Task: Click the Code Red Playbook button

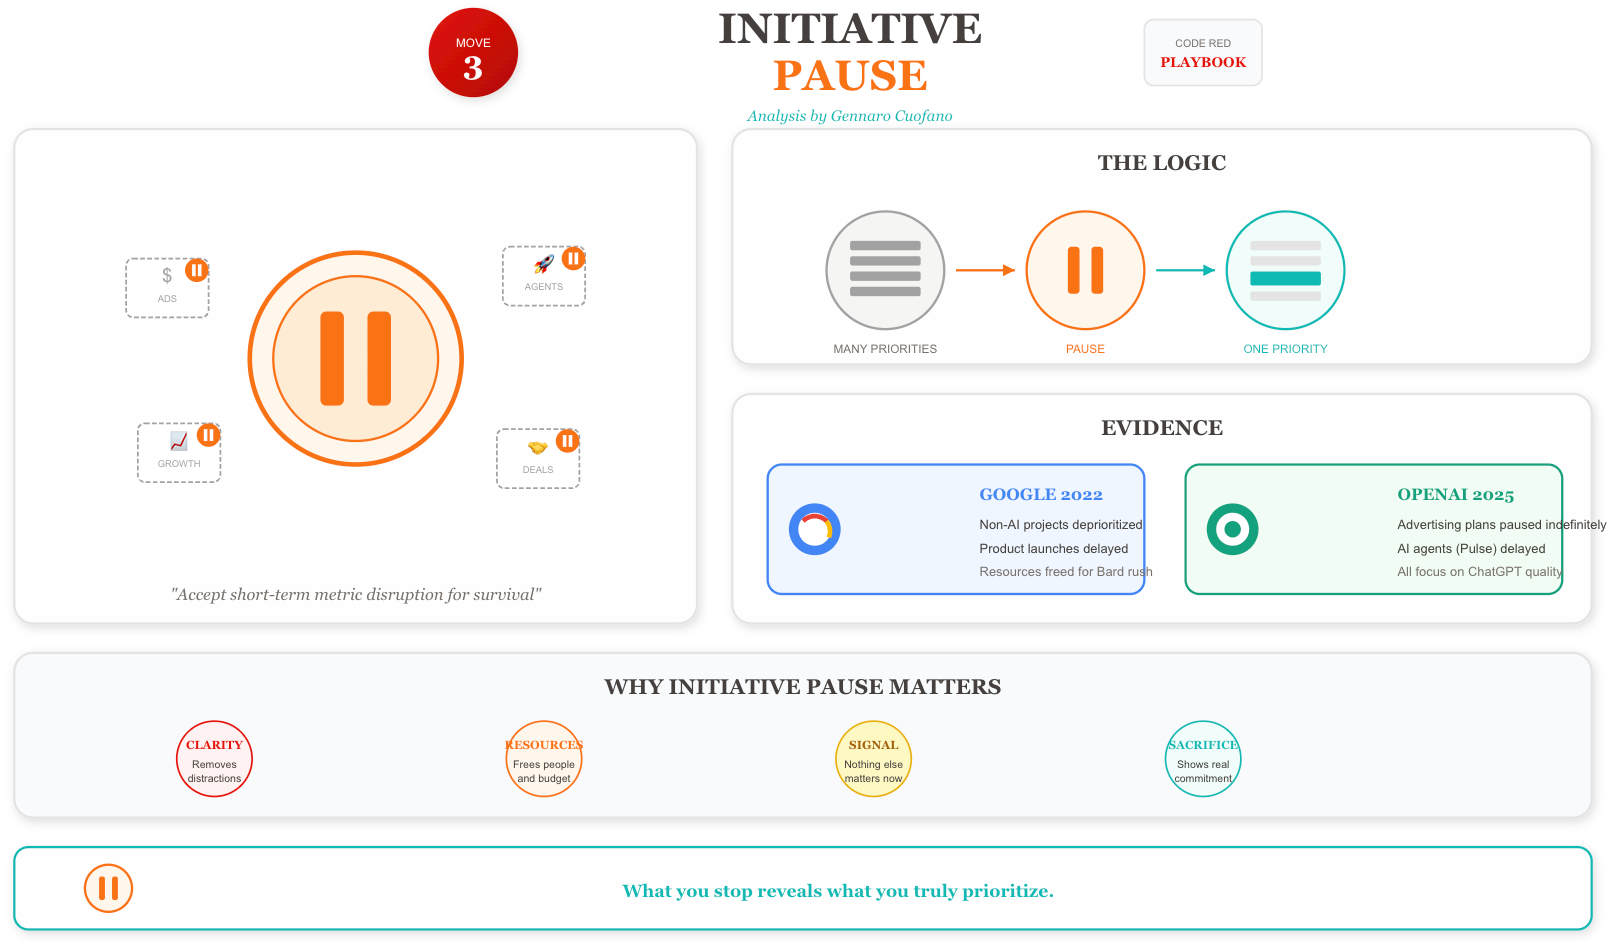Action: coord(1203,53)
